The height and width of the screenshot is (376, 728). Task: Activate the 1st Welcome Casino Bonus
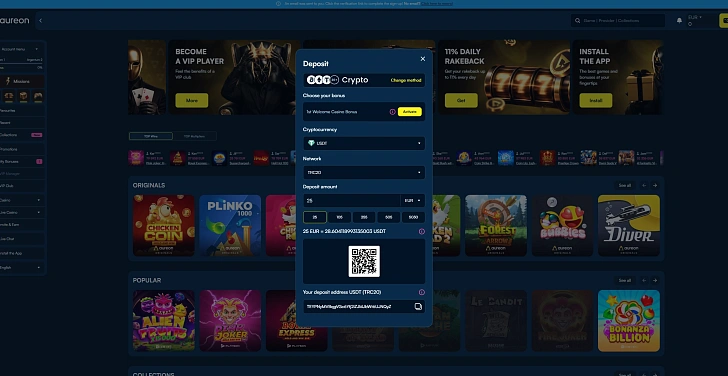[410, 112]
